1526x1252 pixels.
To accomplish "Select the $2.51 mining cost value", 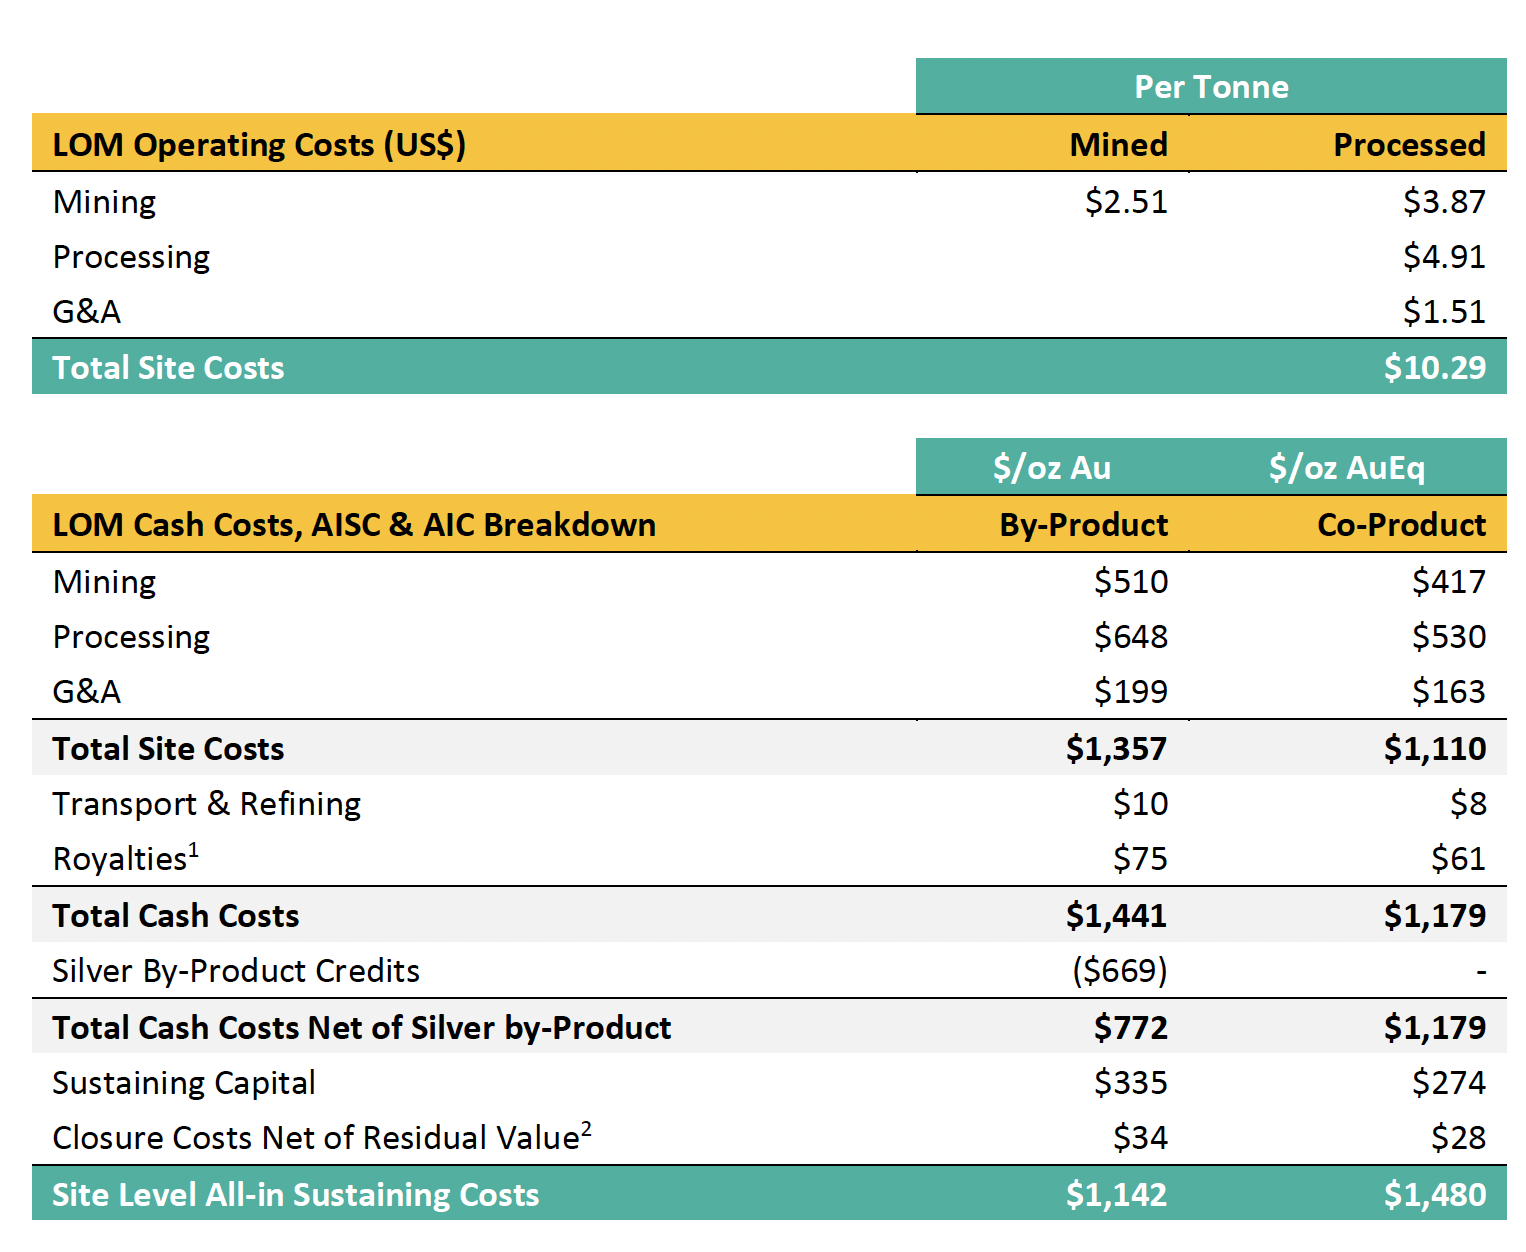I will click(x=1125, y=202).
